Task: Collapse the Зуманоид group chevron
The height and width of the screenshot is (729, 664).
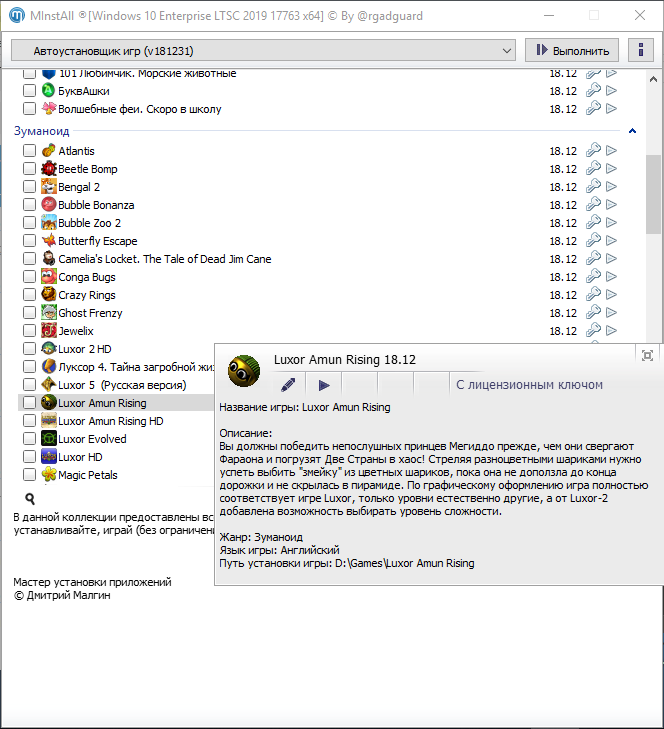Action: pyautogui.click(x=632, y=131)
